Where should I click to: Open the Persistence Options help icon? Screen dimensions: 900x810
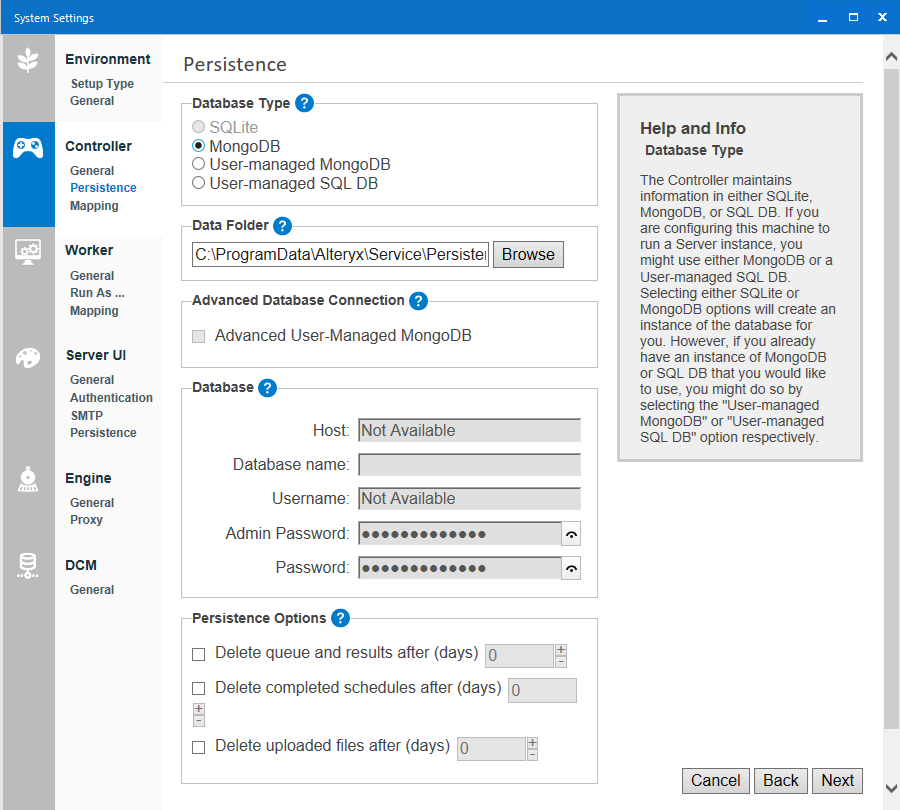click(x=340, y=618)
